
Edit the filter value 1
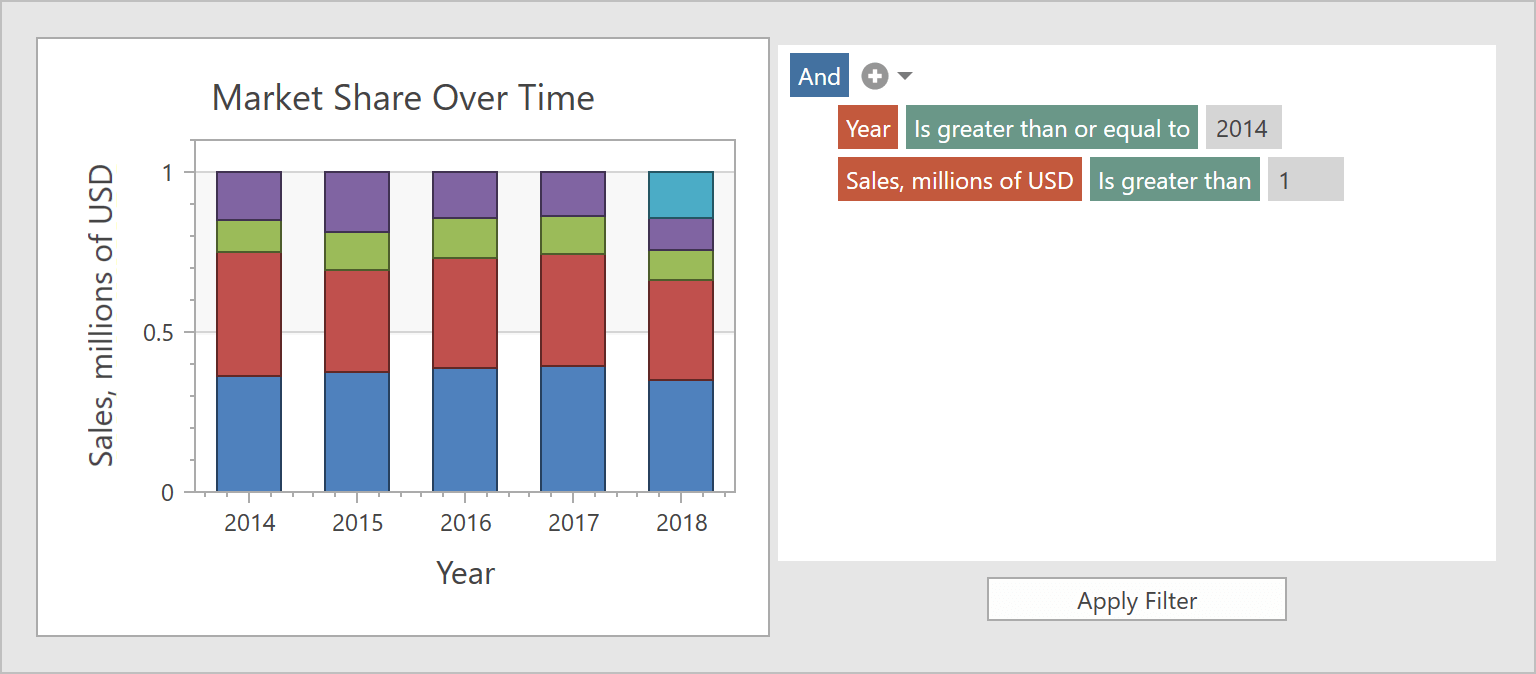(x=1305, y=181)
